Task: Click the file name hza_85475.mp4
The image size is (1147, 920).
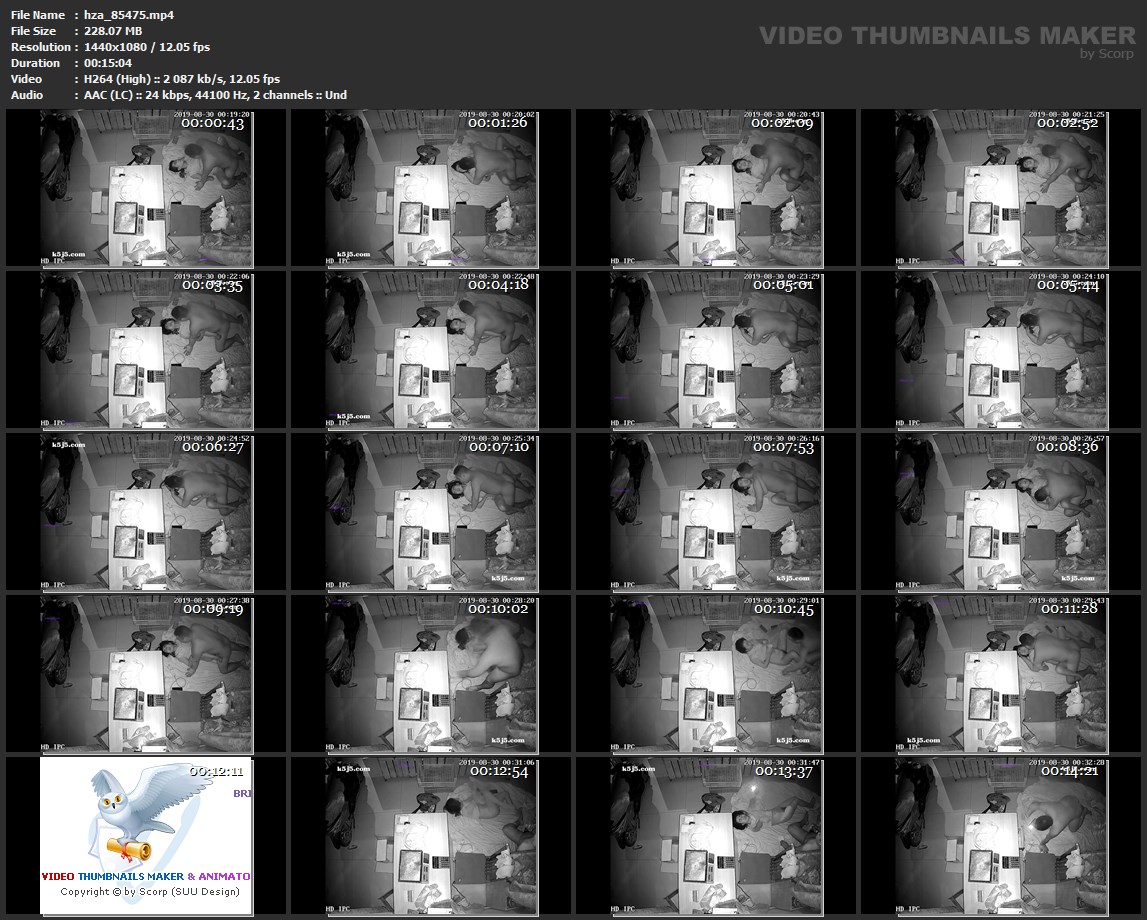Action: (129, 15)
